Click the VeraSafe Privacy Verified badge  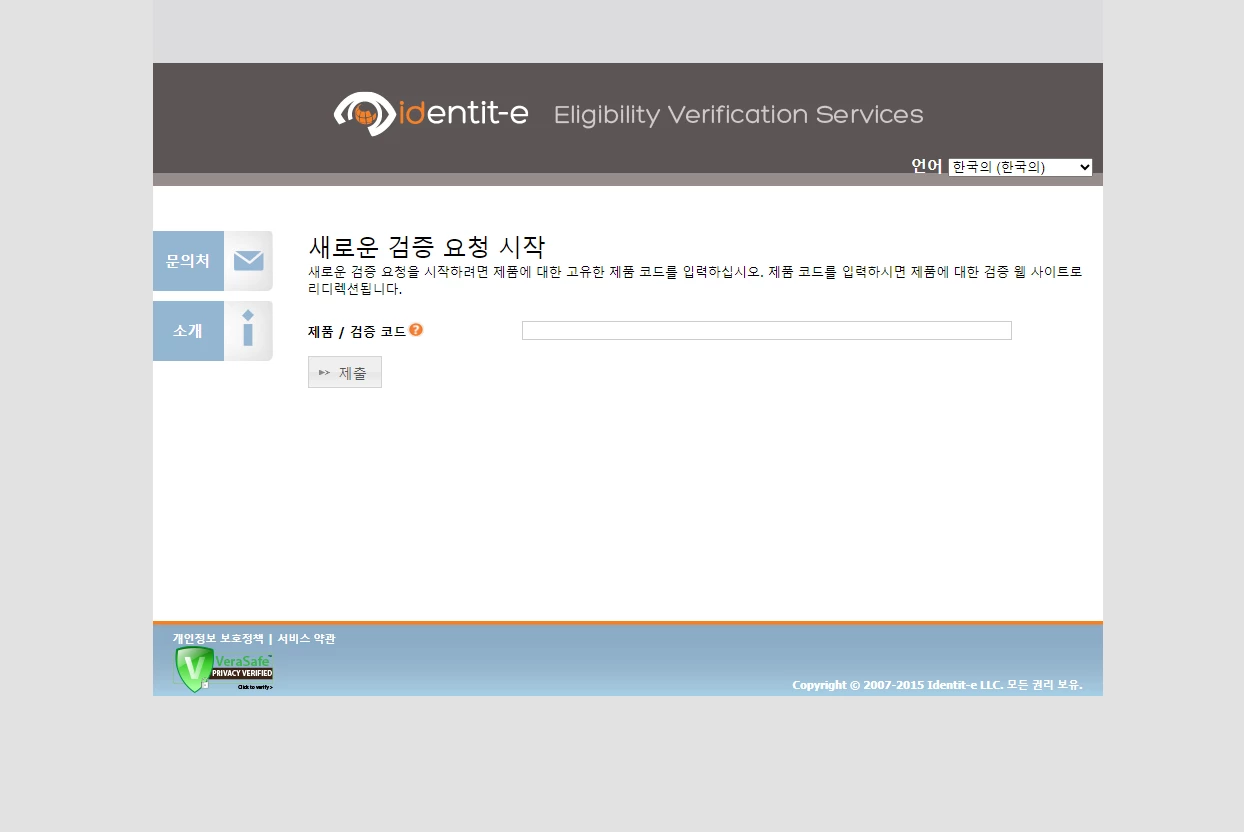(x=223, y=669)
